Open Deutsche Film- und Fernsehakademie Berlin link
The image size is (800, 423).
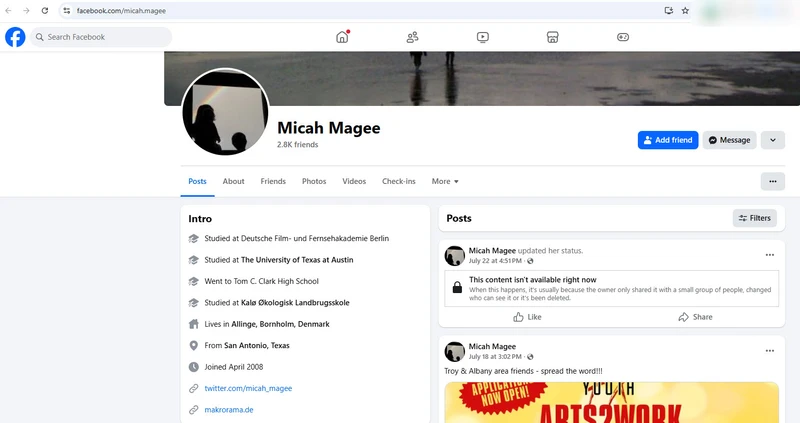pyautogui.click(x=315, y=238)
